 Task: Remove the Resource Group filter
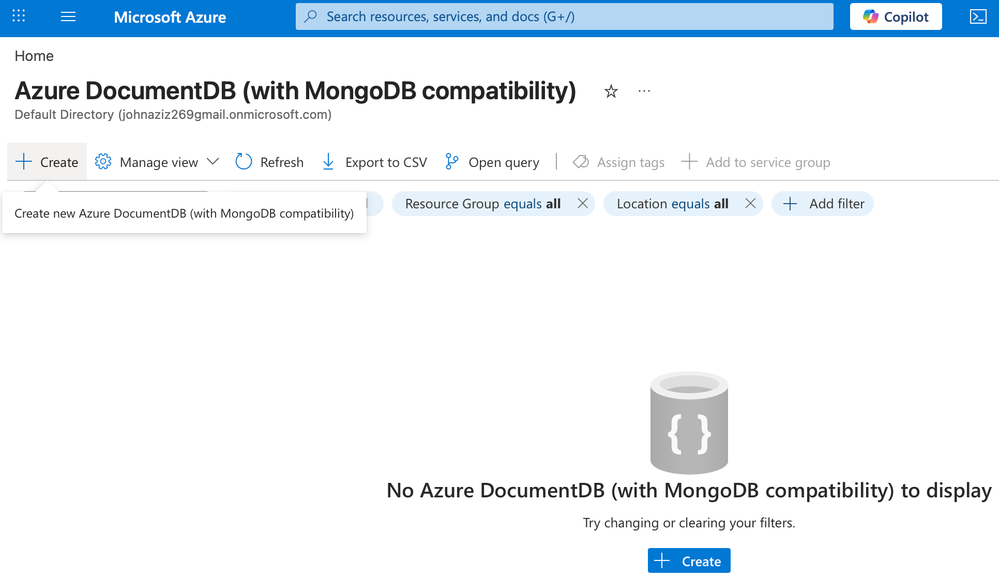pos(582,203)
